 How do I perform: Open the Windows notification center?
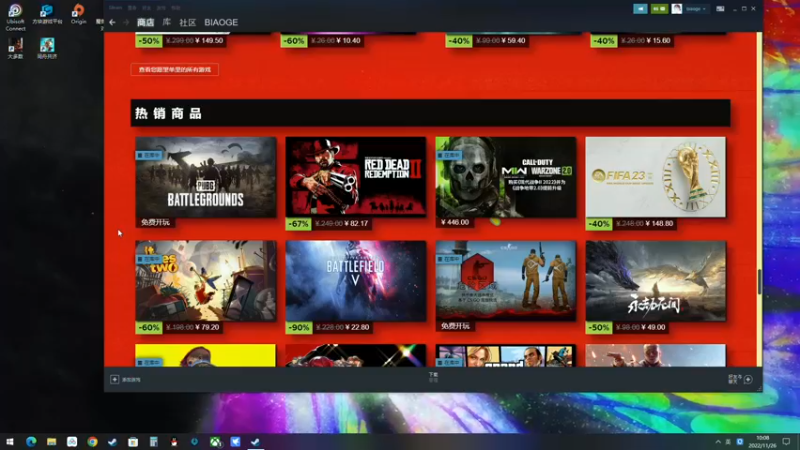pos(786,441)
